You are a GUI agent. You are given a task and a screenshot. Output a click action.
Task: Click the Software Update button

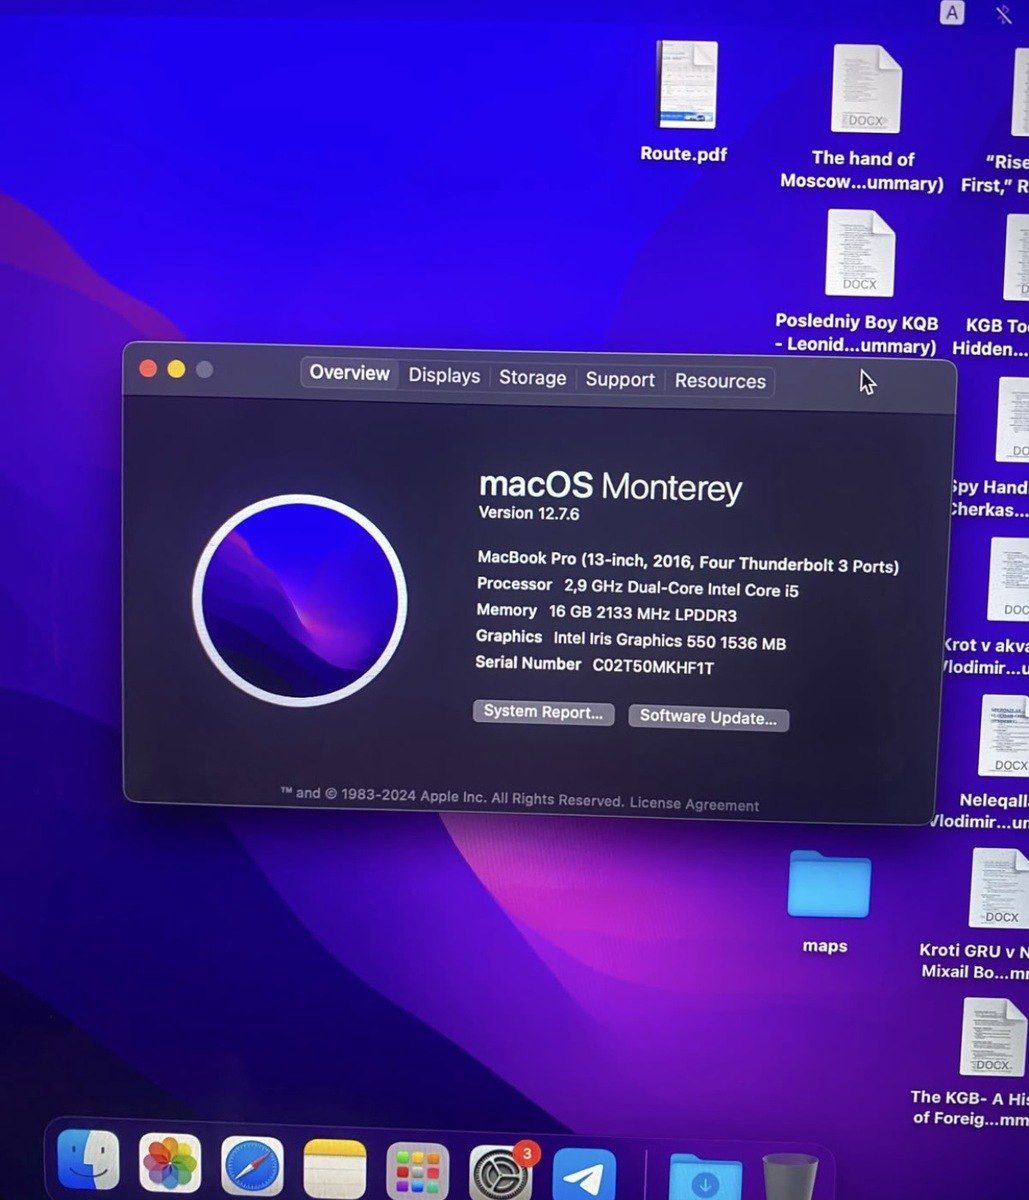[708, 717]
